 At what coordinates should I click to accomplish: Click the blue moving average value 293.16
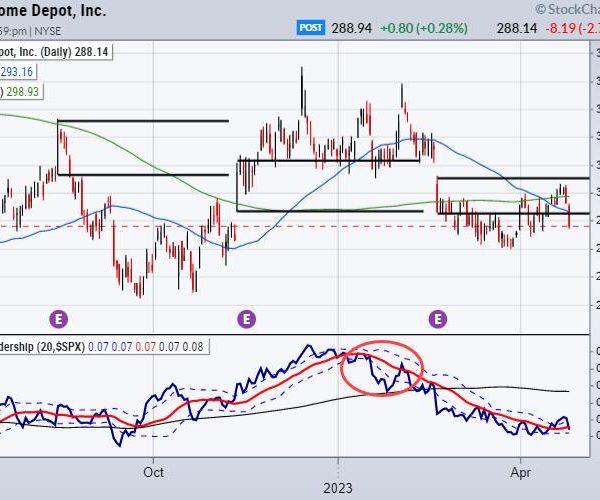point(17,72)
